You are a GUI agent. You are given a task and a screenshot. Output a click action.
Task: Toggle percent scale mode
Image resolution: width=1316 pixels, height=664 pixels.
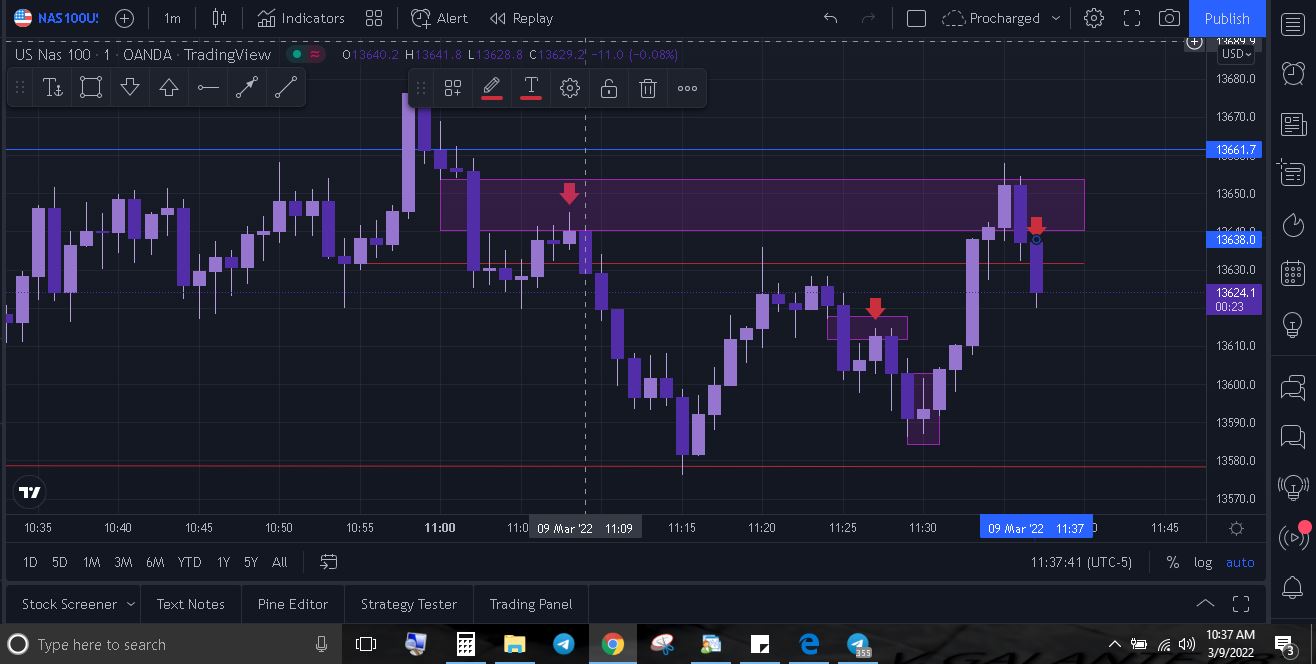(x=1172, y=562)
